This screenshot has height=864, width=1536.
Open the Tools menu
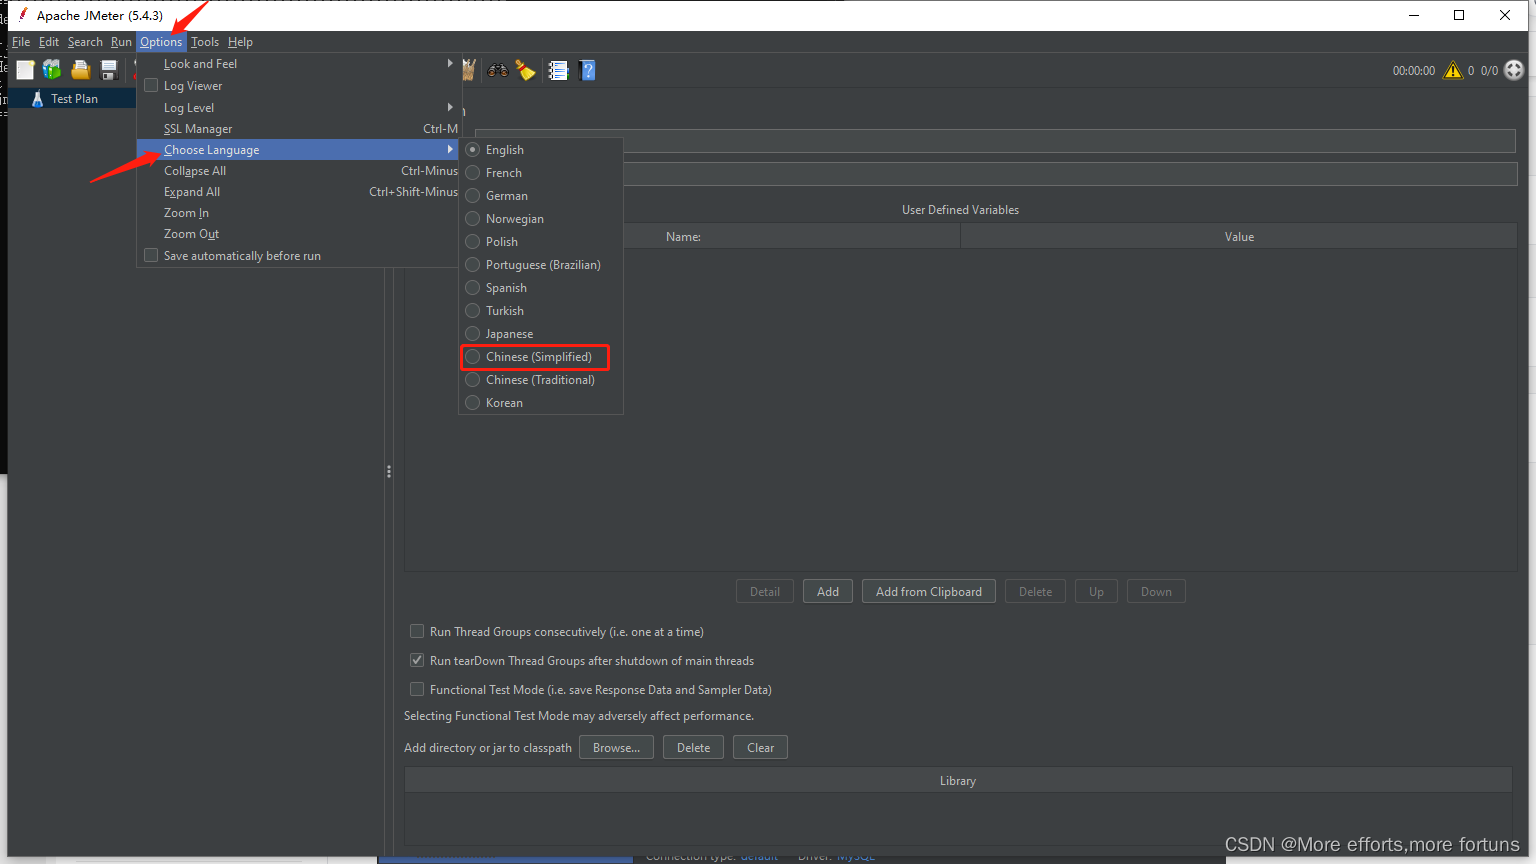click(x=205, y=42)
